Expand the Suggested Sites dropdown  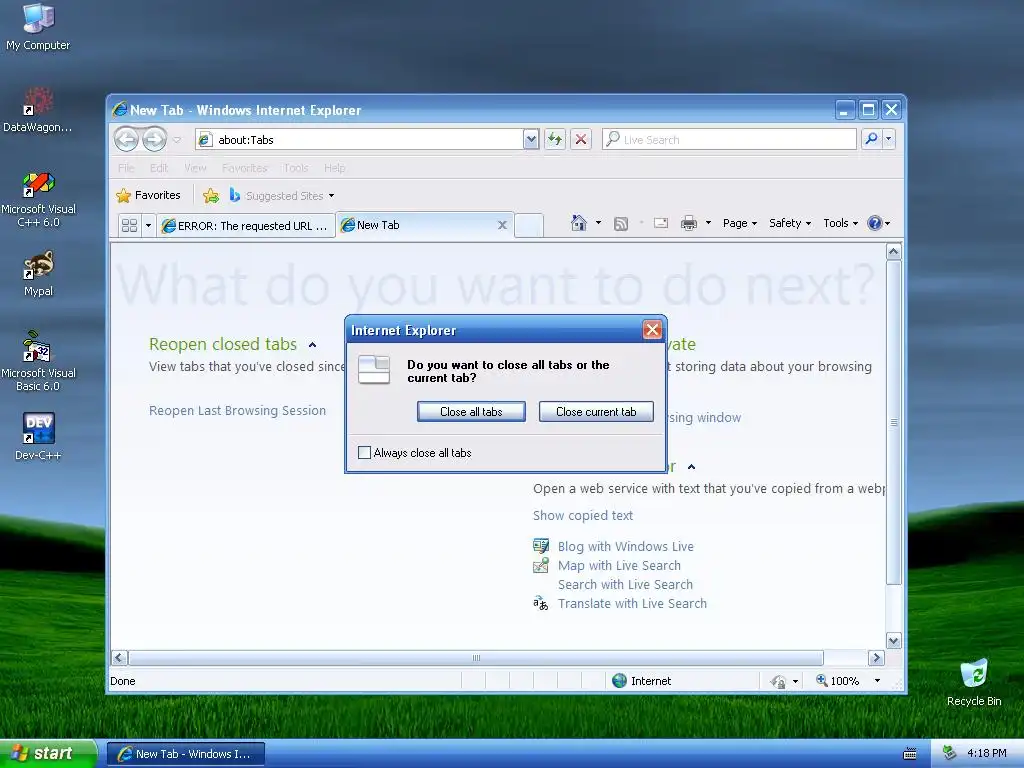(x=332, y=196)
